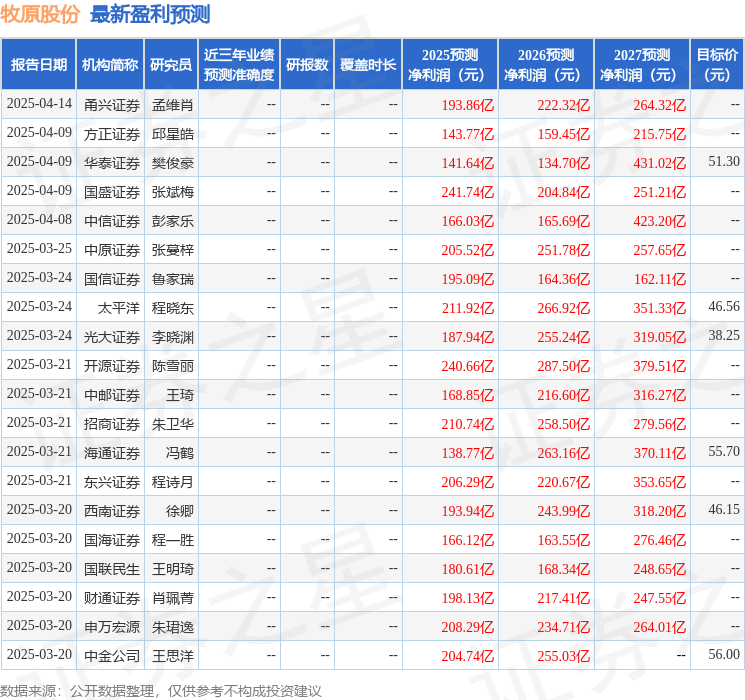The height and width of the screenshot is (700, 745).
Task: Click the 241.74亿 profit value
Action: coord(468,192)
